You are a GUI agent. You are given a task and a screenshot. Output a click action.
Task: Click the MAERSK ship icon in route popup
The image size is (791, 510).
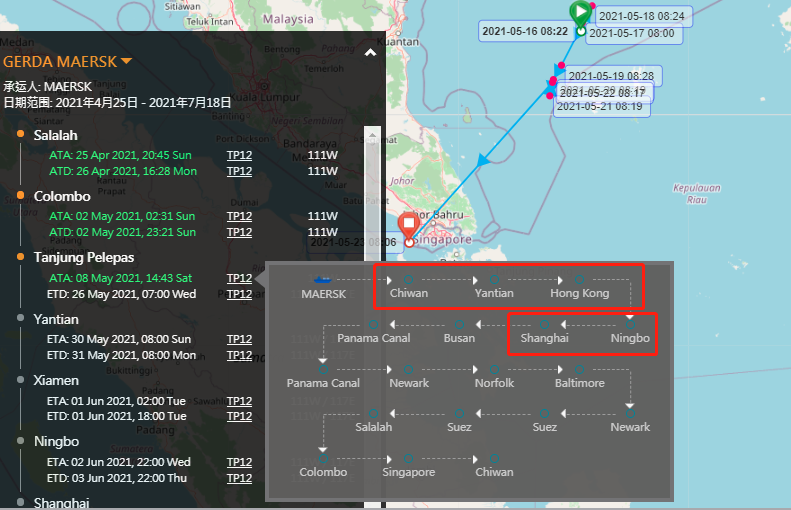tap(323, 278)
